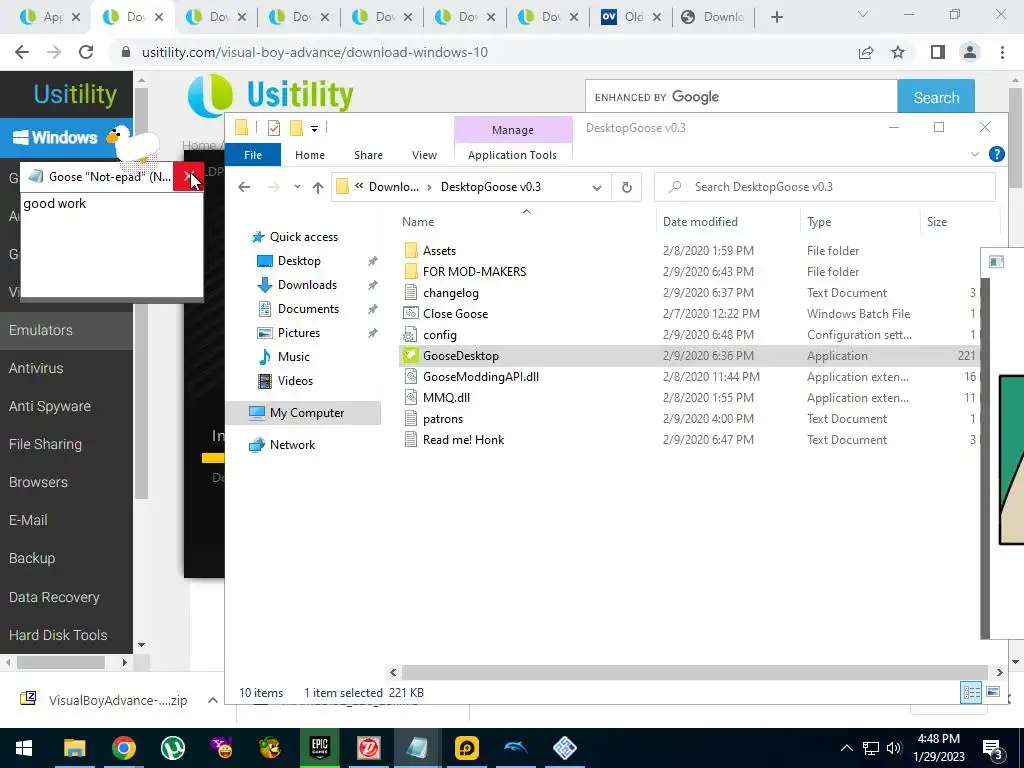The image size is (1024, 768).
Task: Click the Windows Start button
Action: click(x=24, y=748)
